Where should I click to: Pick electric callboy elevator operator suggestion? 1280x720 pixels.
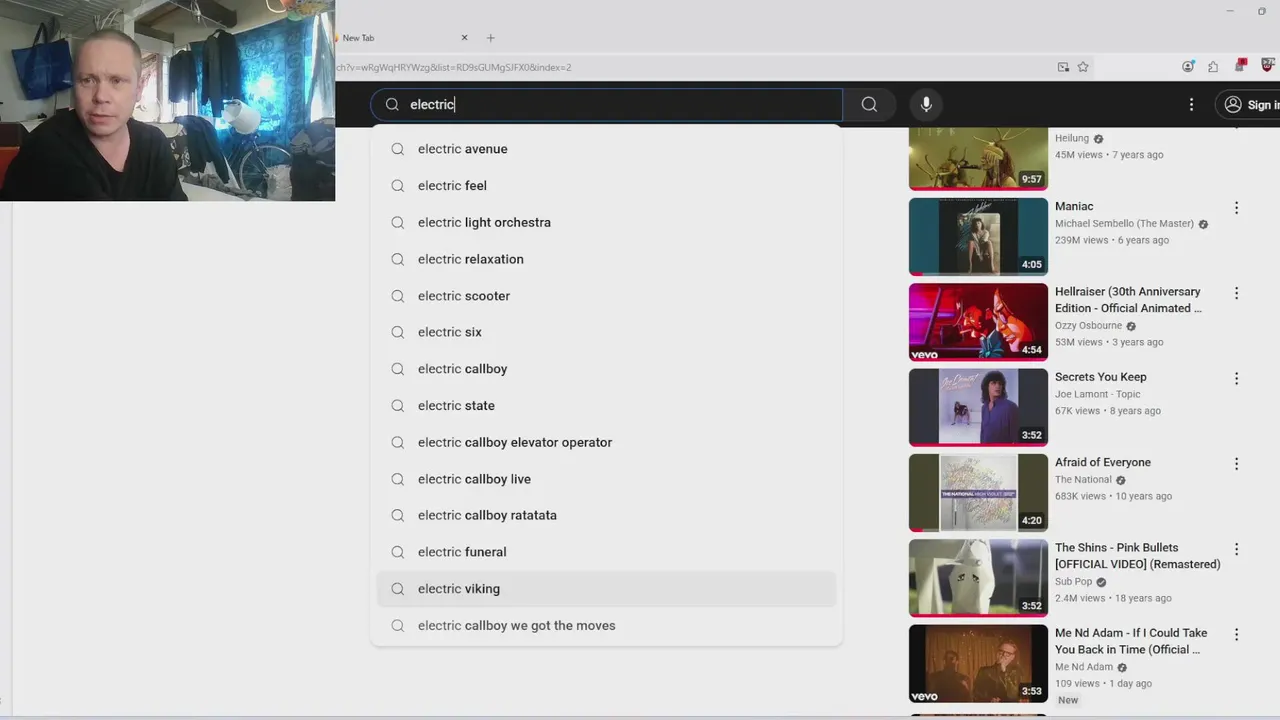[x=606, y=442]
